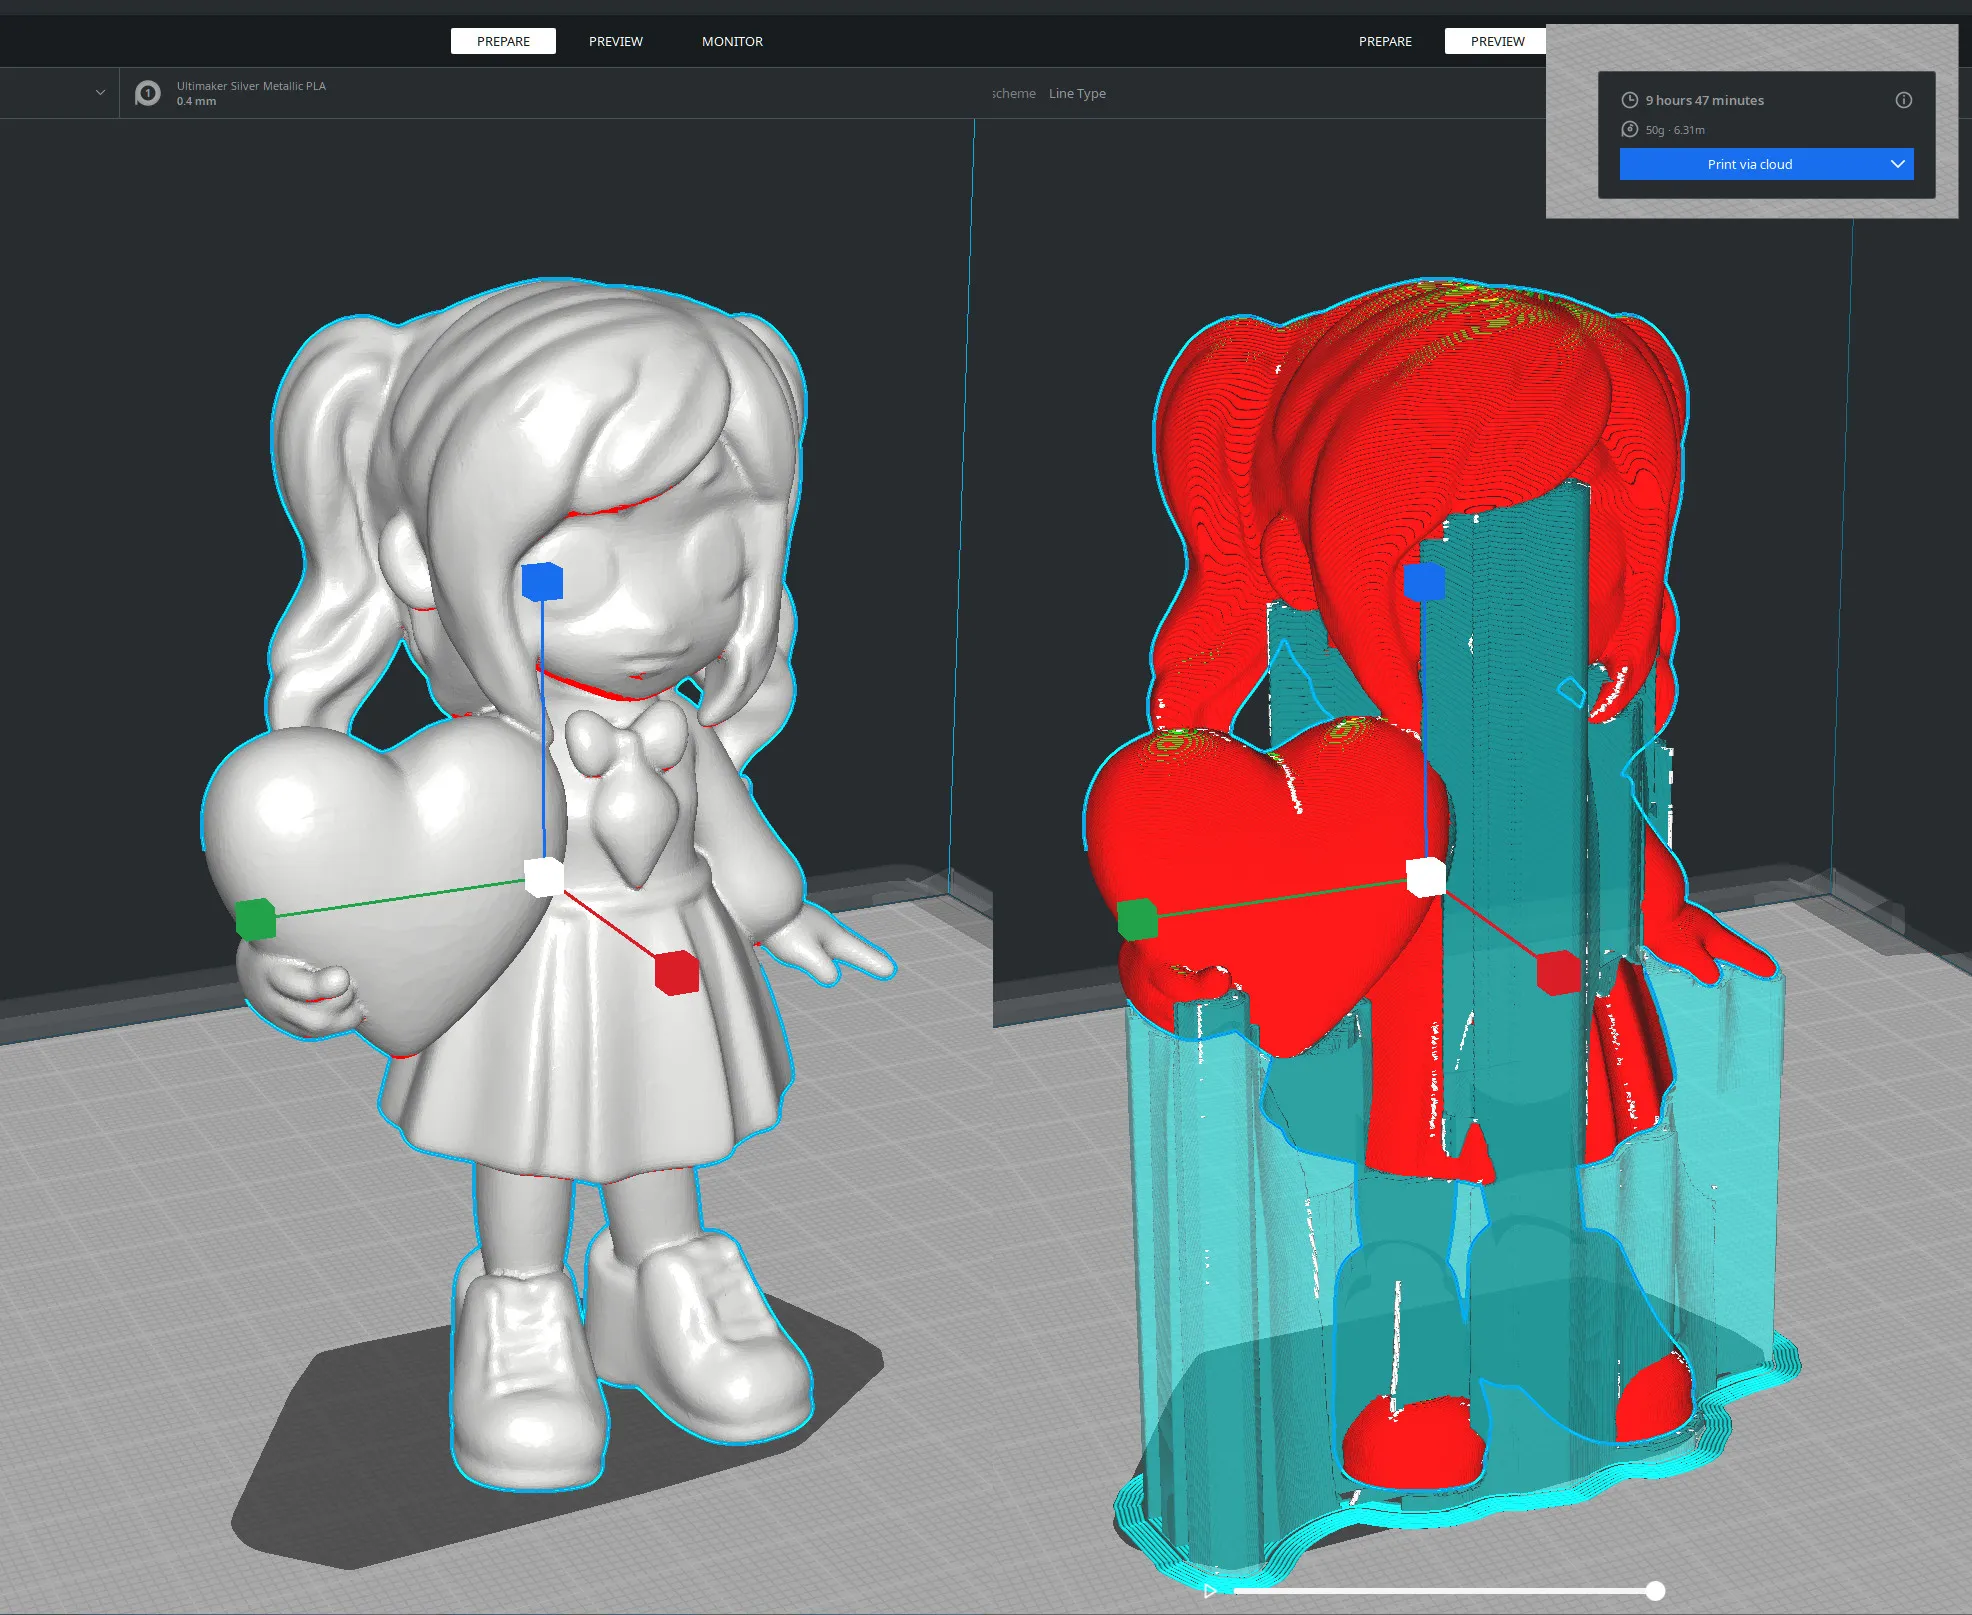Click the red X-axis handle on the left model
This screenshot has width=1972, height=1615.
677,972
